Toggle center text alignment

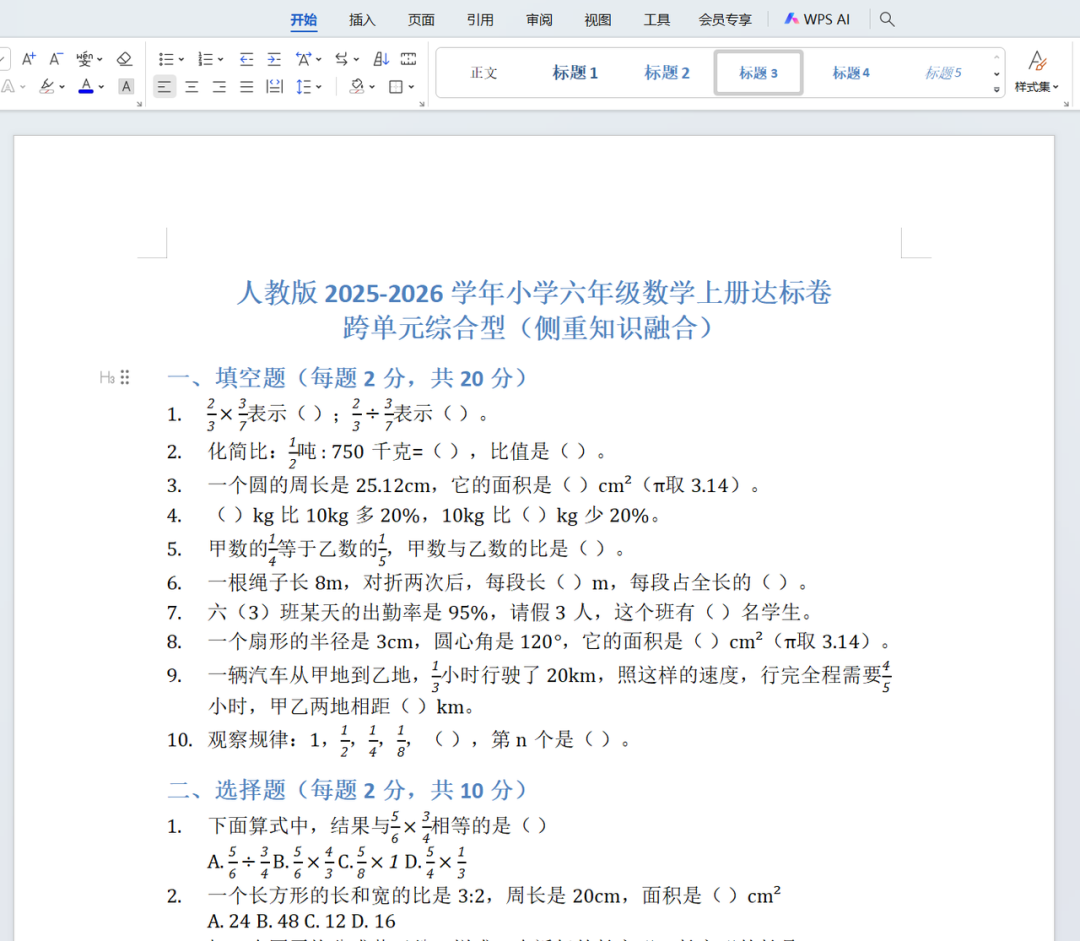click(x=192, y=87)
